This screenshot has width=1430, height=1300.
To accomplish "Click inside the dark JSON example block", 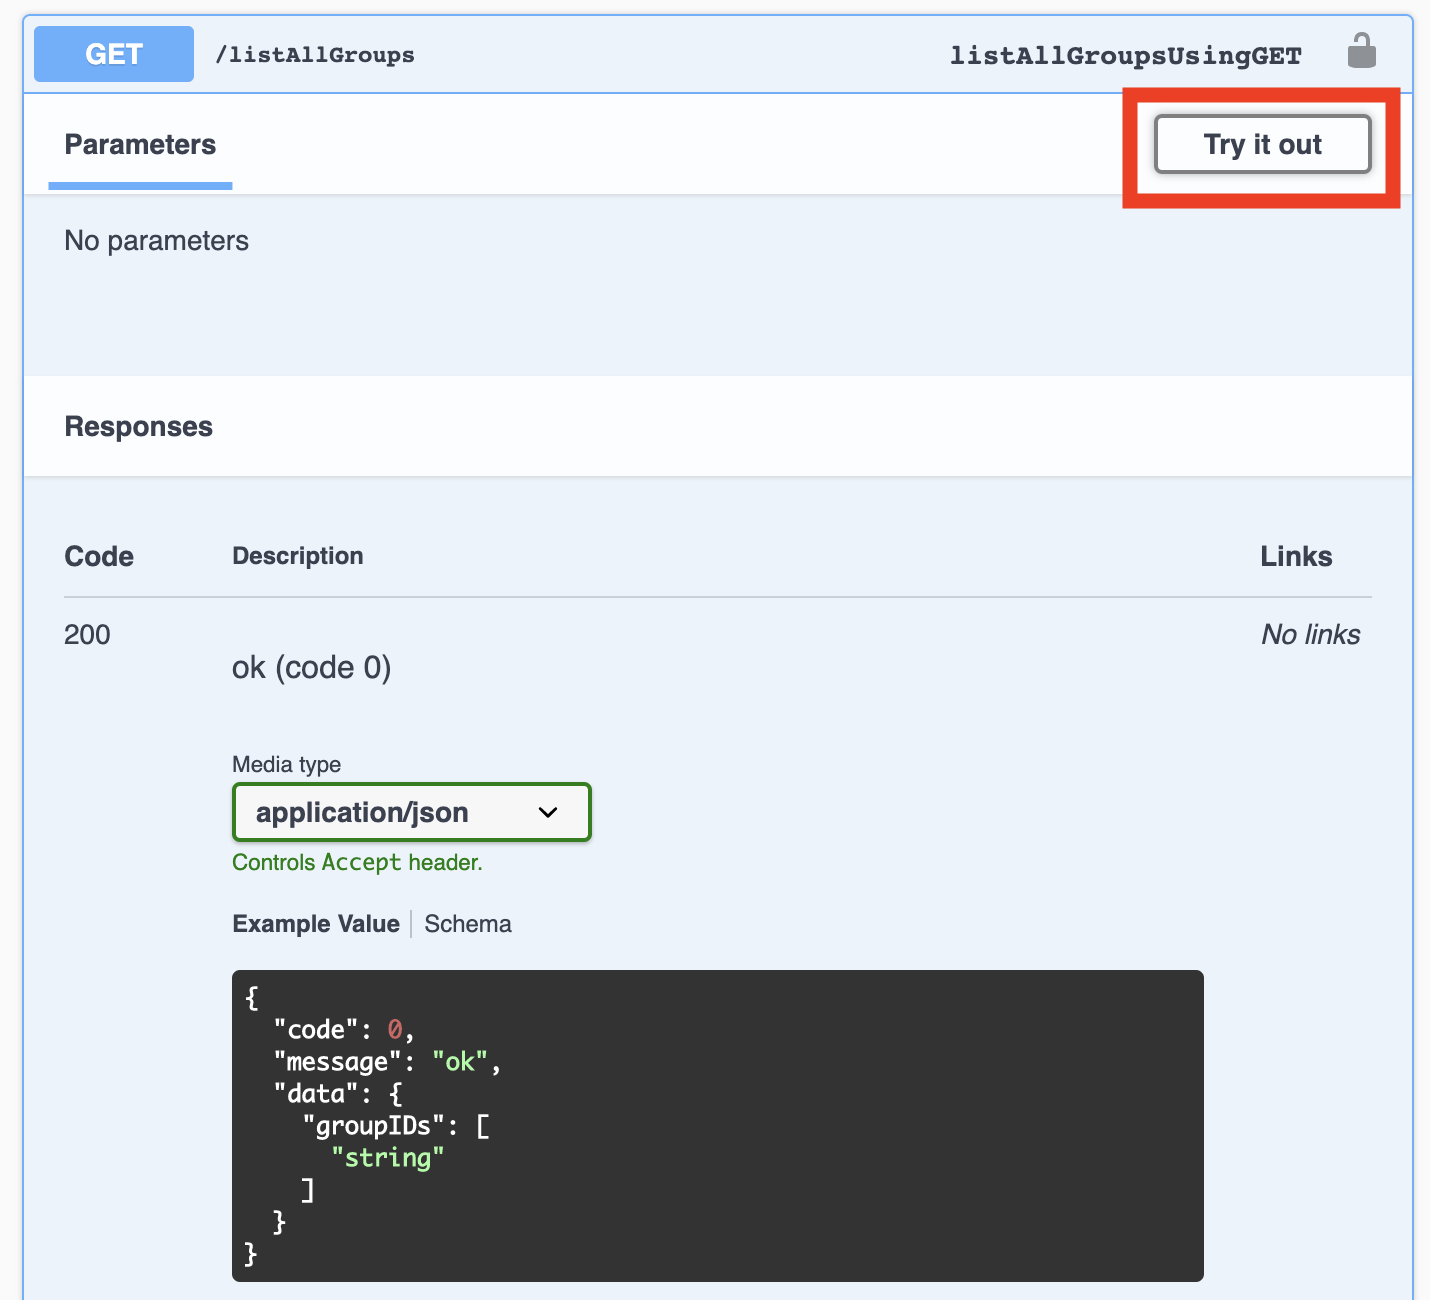I will pos(717,1120).
